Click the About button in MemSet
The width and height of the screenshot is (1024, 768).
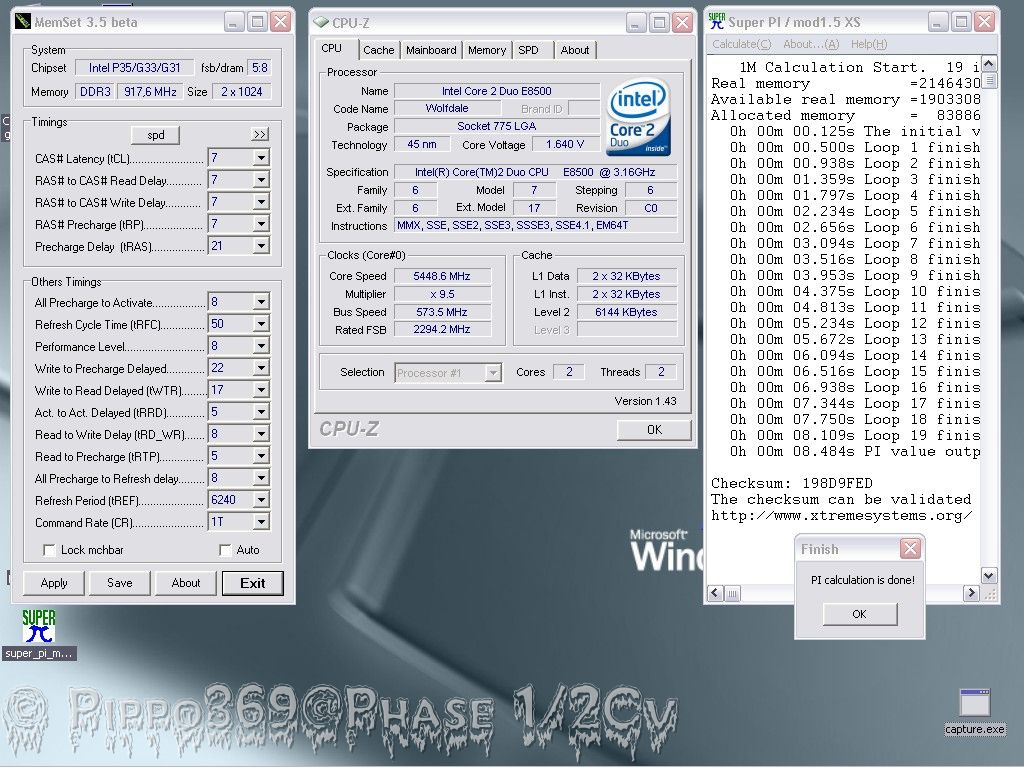pos(186,583)
